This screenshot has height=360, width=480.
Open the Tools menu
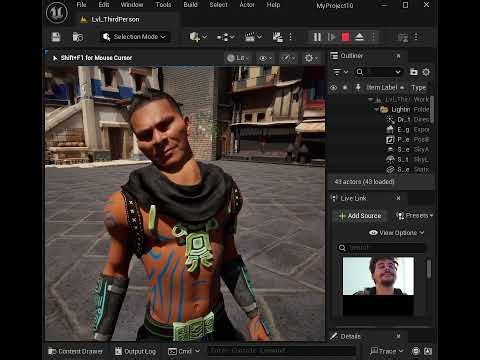click(x=163, y=5)
